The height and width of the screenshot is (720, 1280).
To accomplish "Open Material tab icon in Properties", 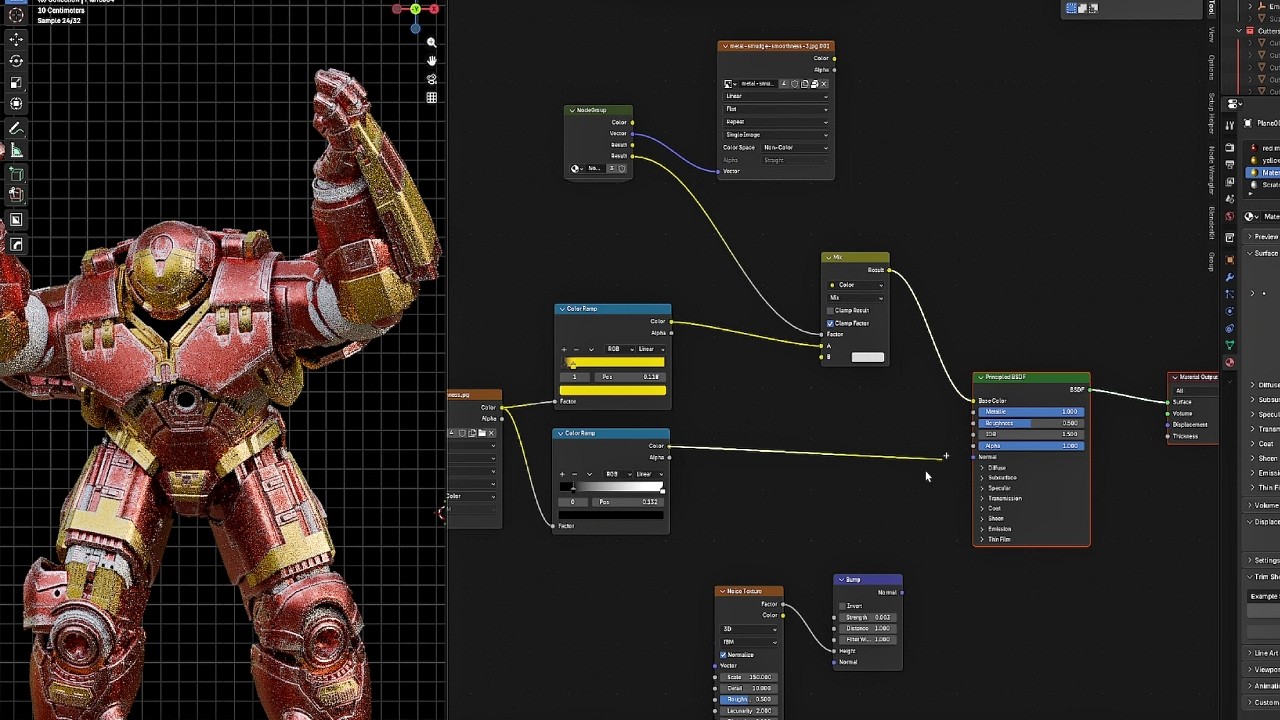I will coord(1230,363).
